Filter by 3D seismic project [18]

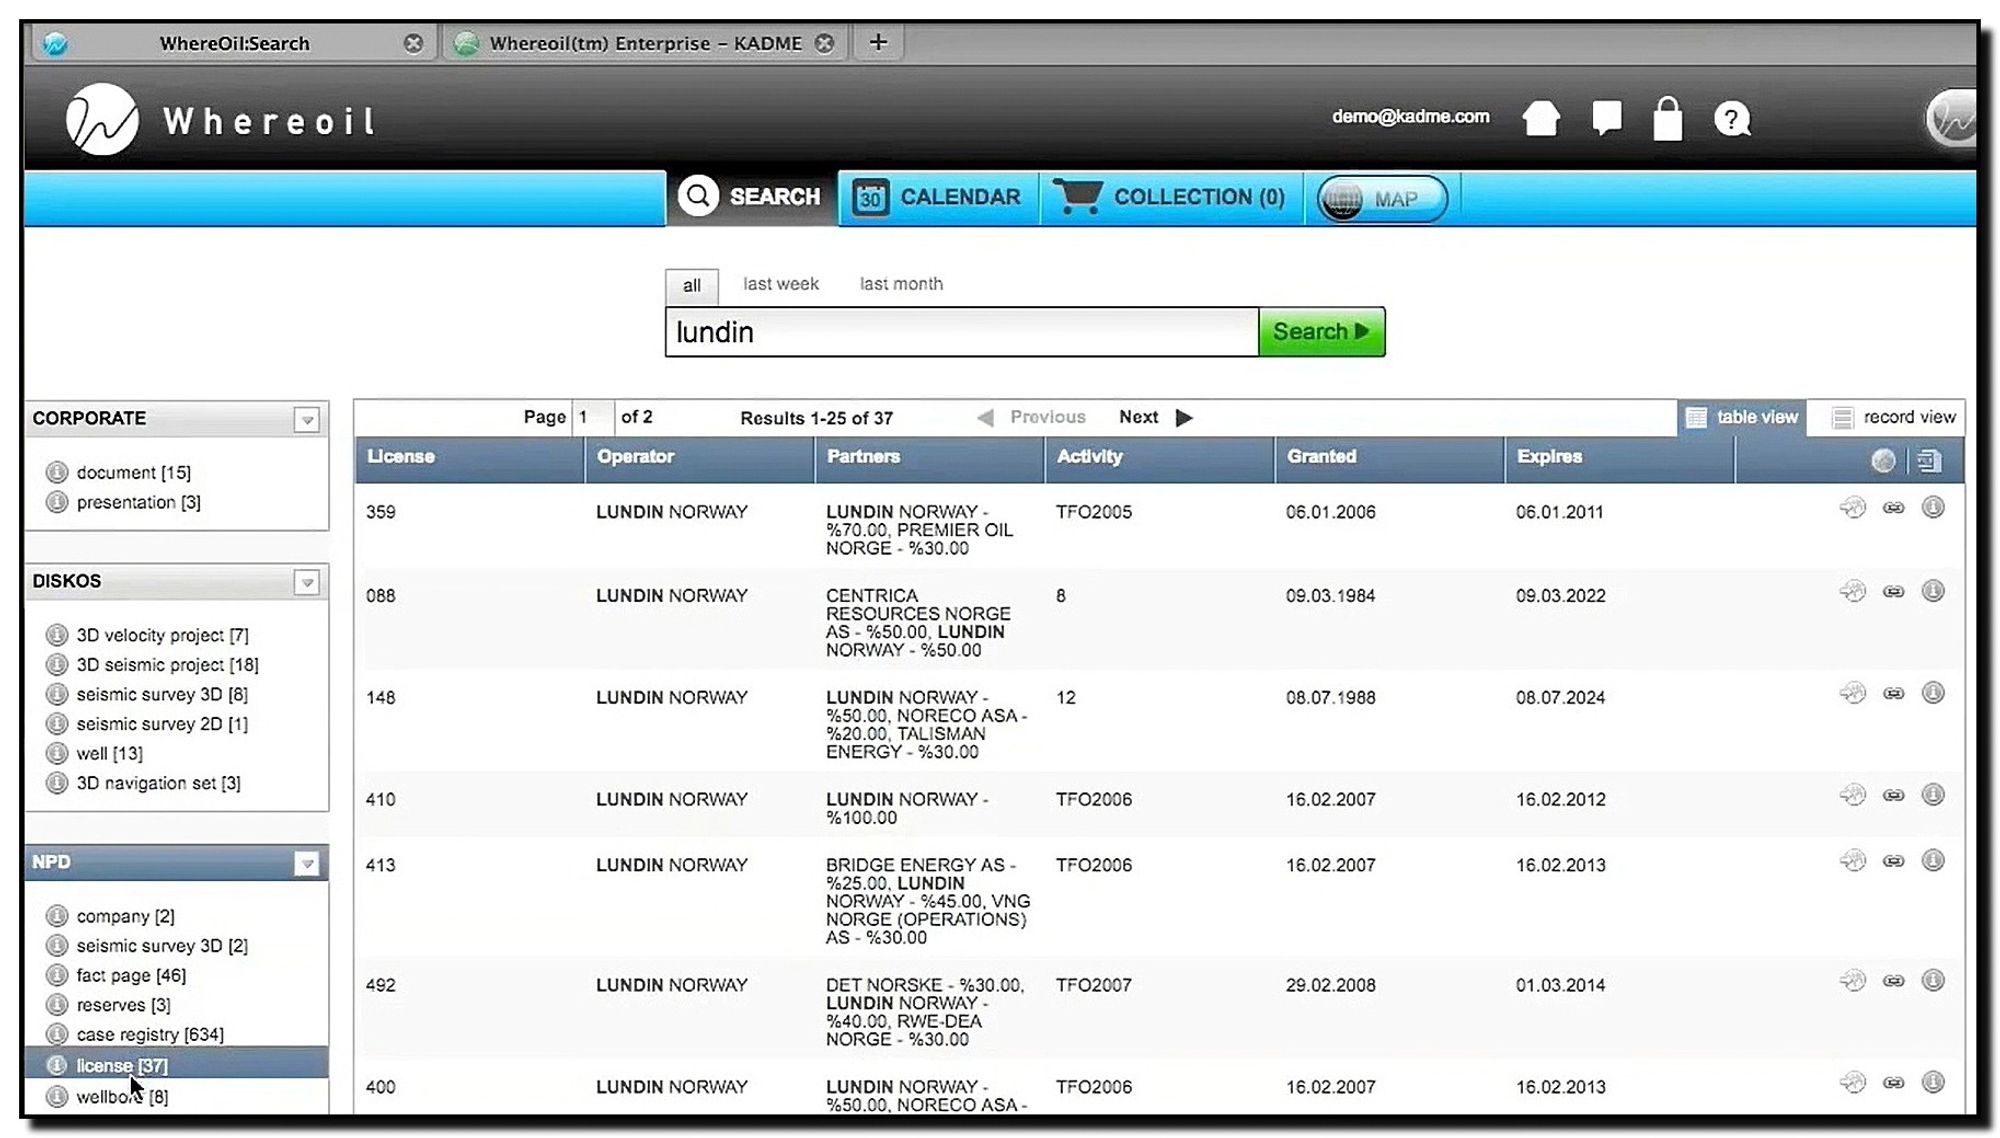point(167,665)
